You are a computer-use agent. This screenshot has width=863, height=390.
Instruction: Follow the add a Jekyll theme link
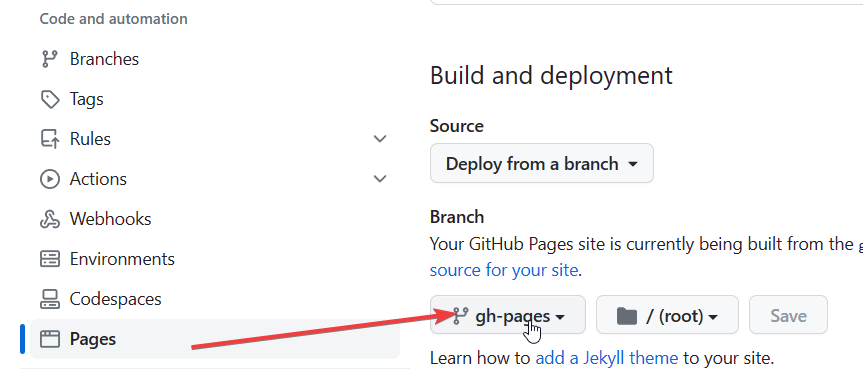tap(607, 359)
